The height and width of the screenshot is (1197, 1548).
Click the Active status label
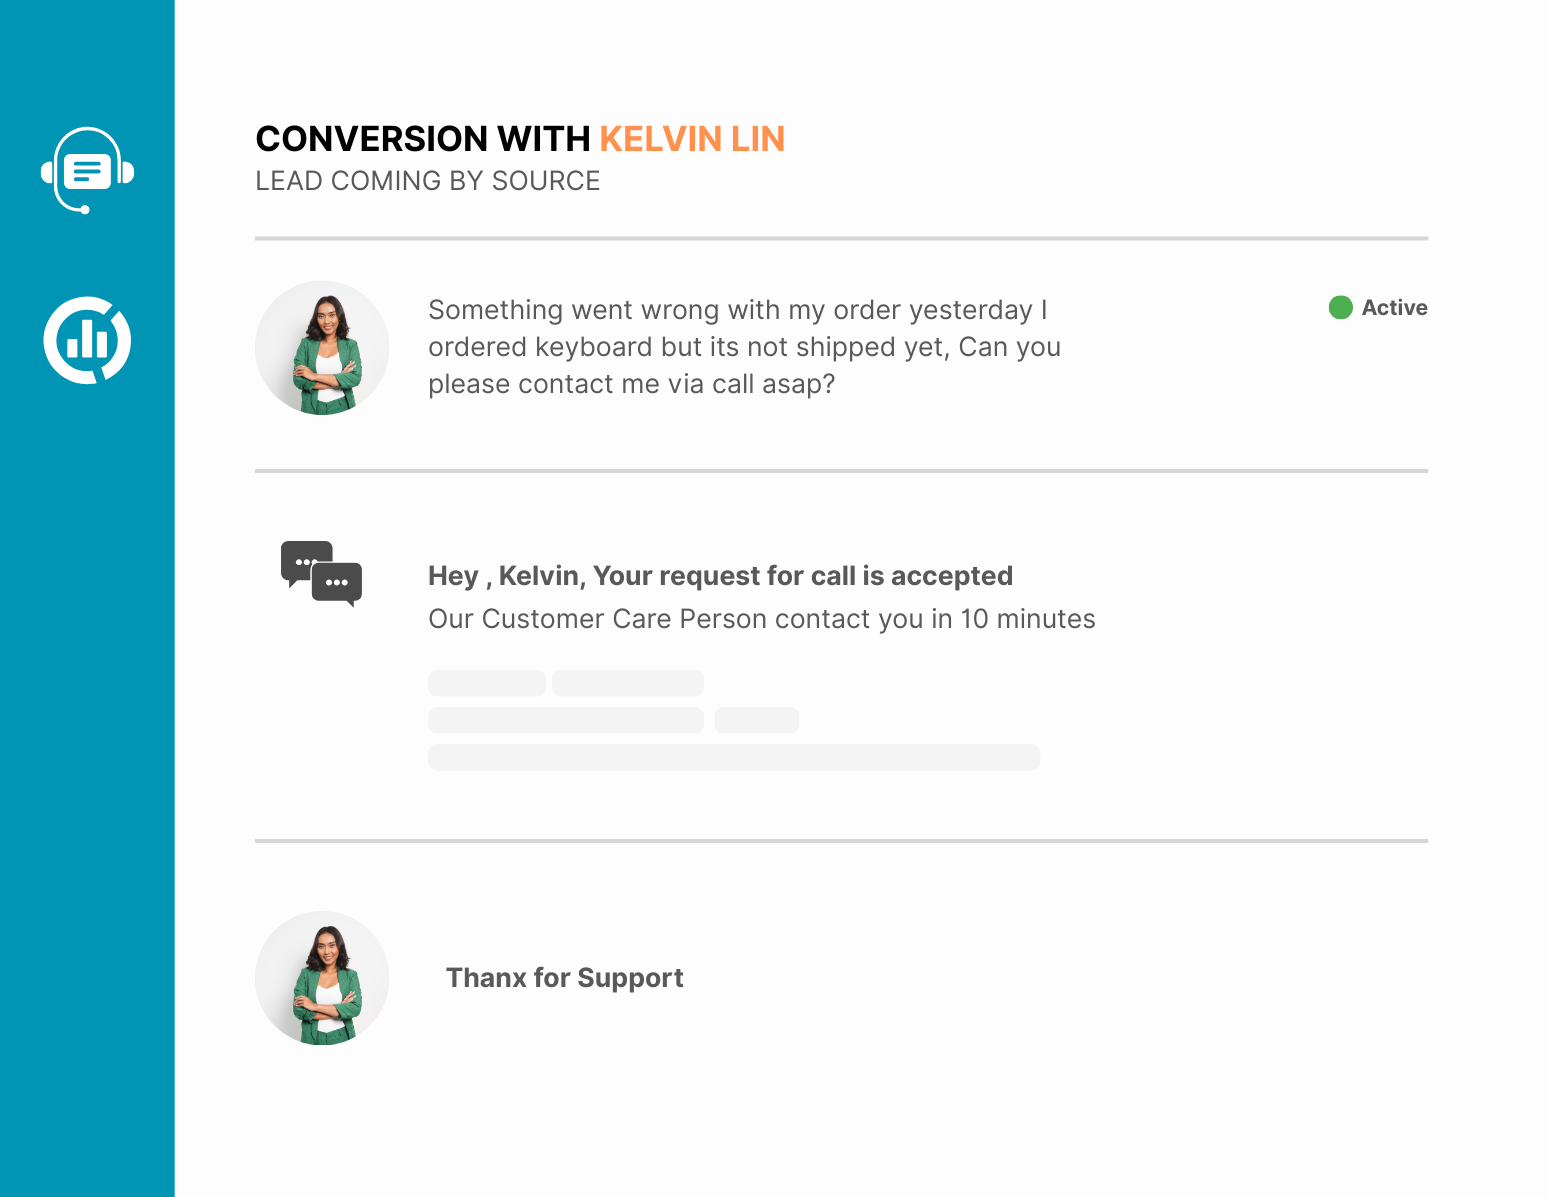click(1394, 308)
